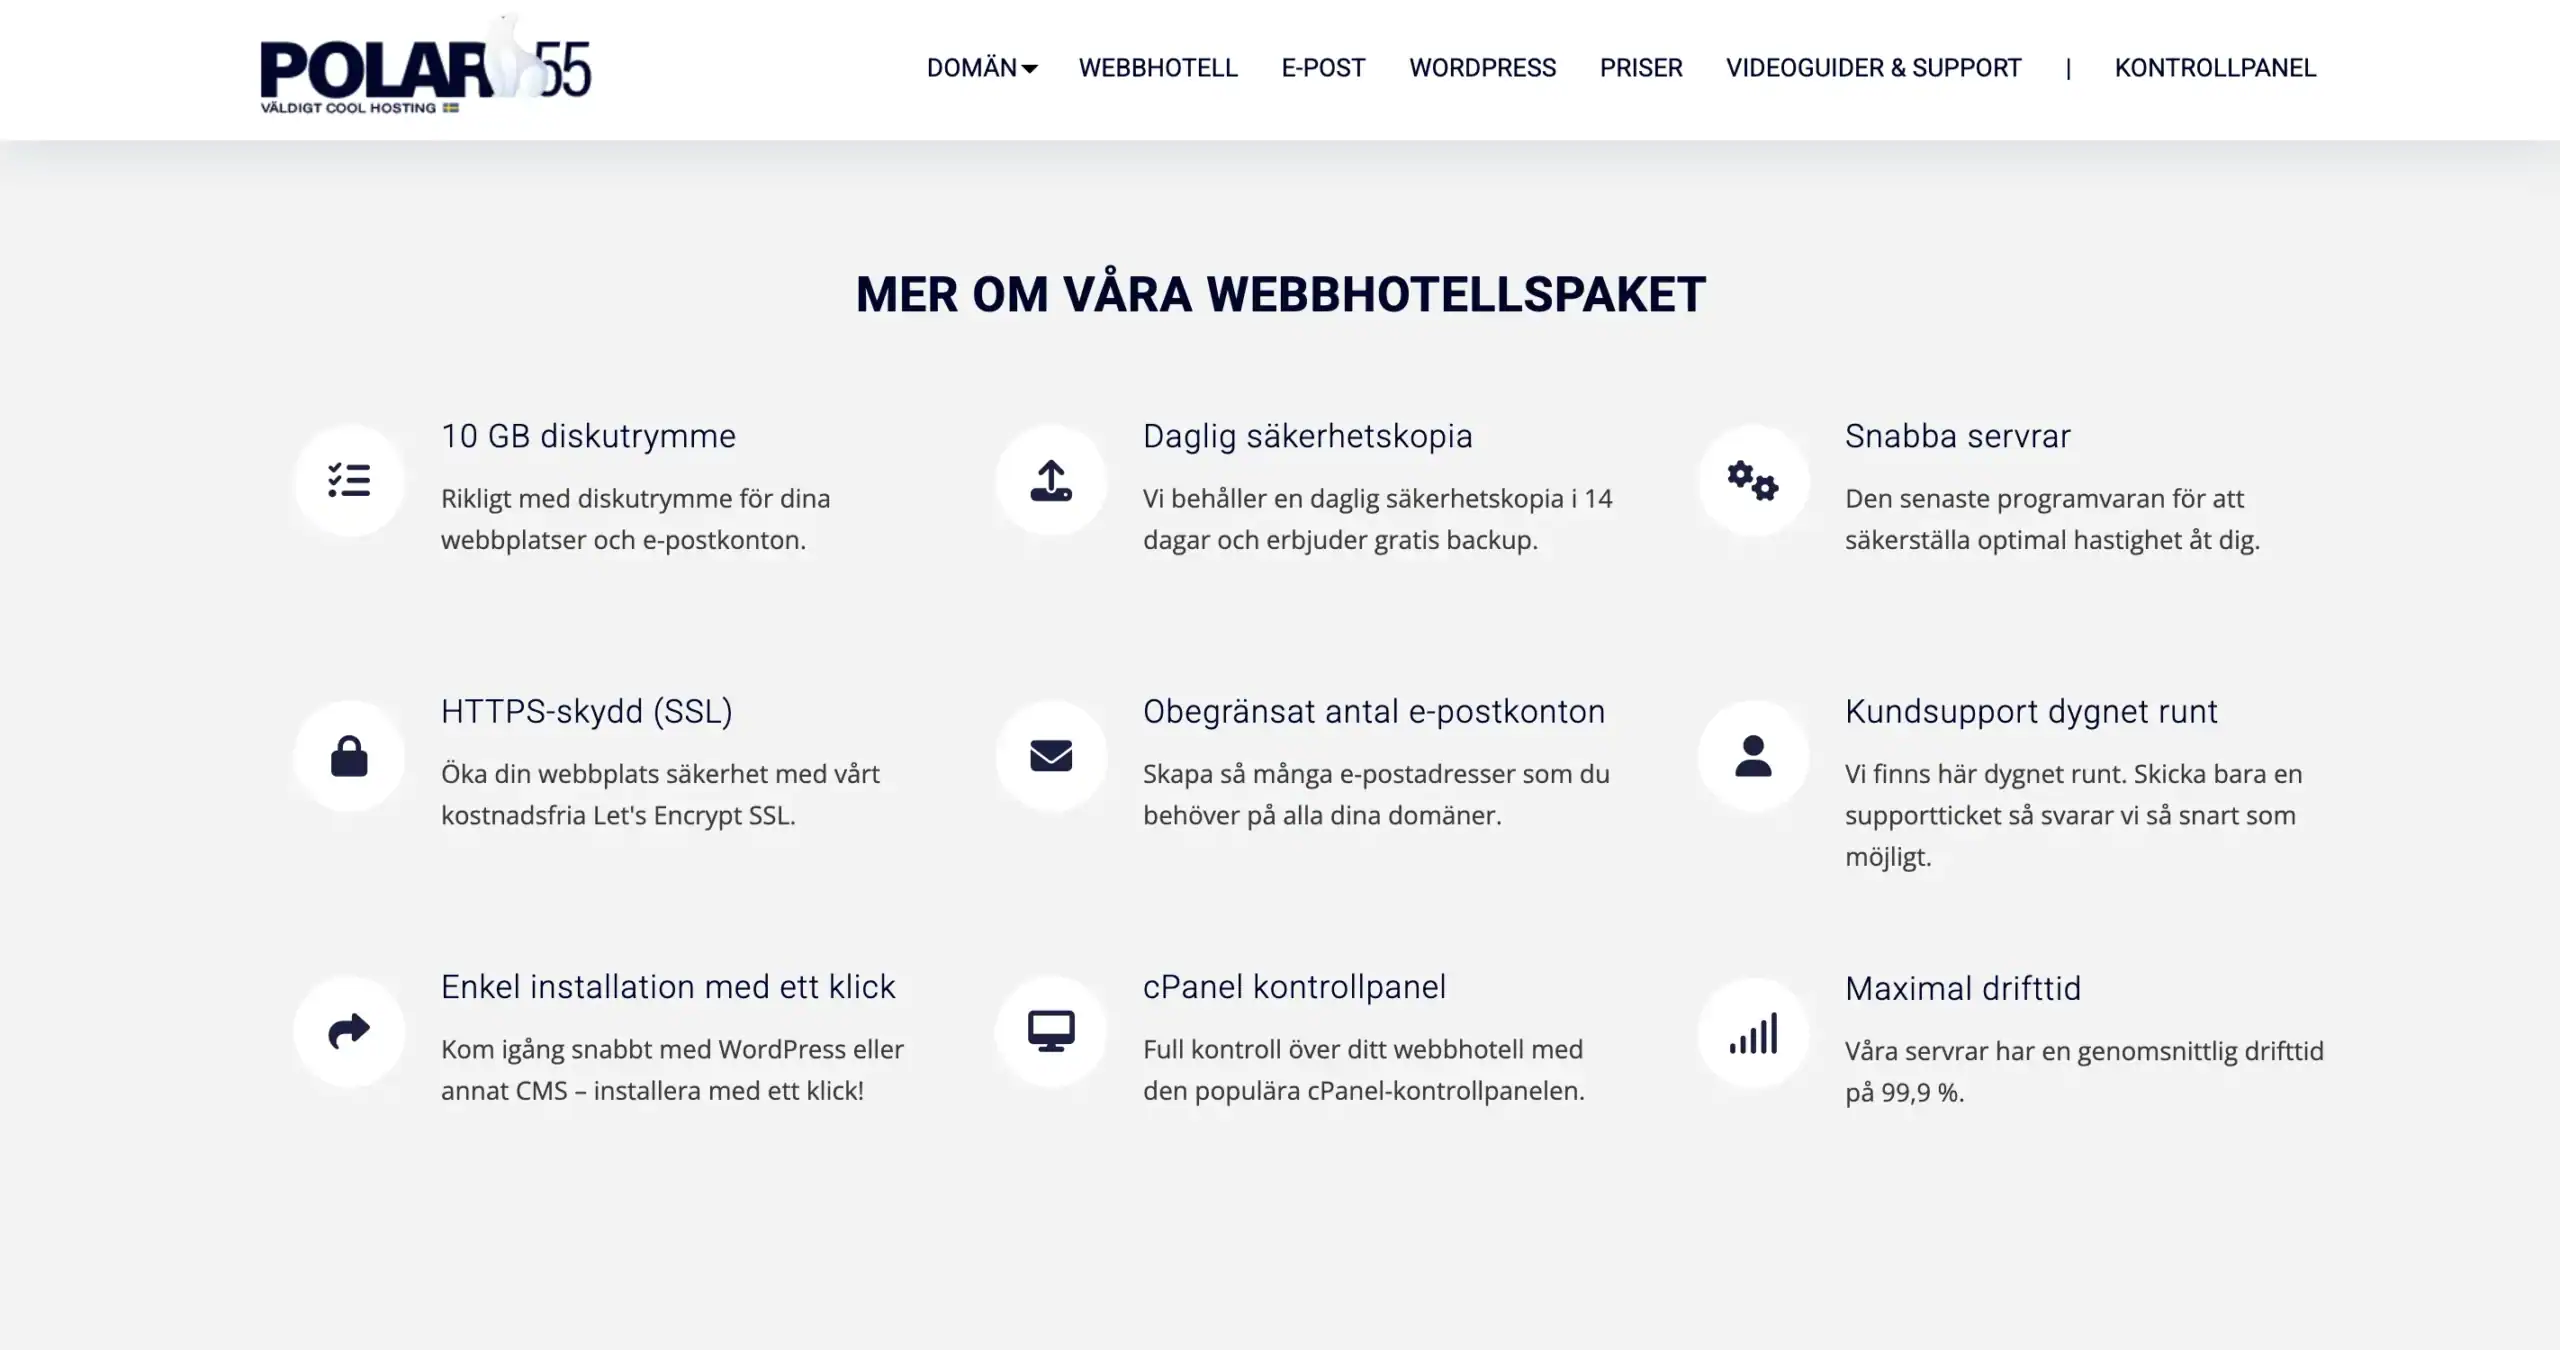The image size is (2560, 1350).
Task: Open the PRISER menu item
Action: click(1641, 68)
